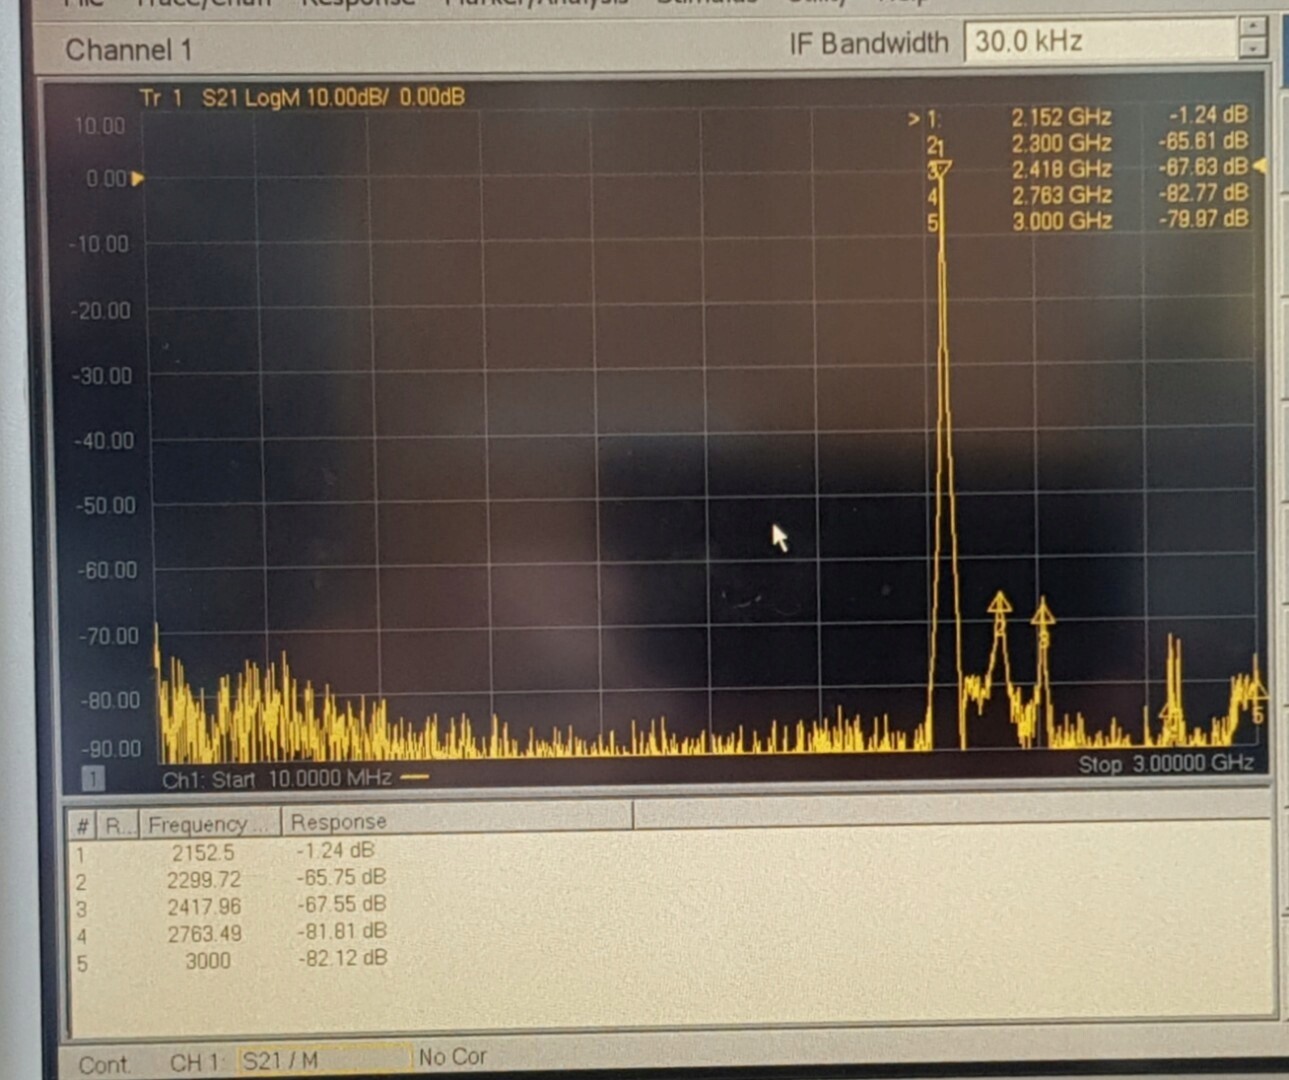Click the yellow arrow right of marker readouts
The width and height of the screenshot is (1289, 1080).
click(x=1260, y=166)
